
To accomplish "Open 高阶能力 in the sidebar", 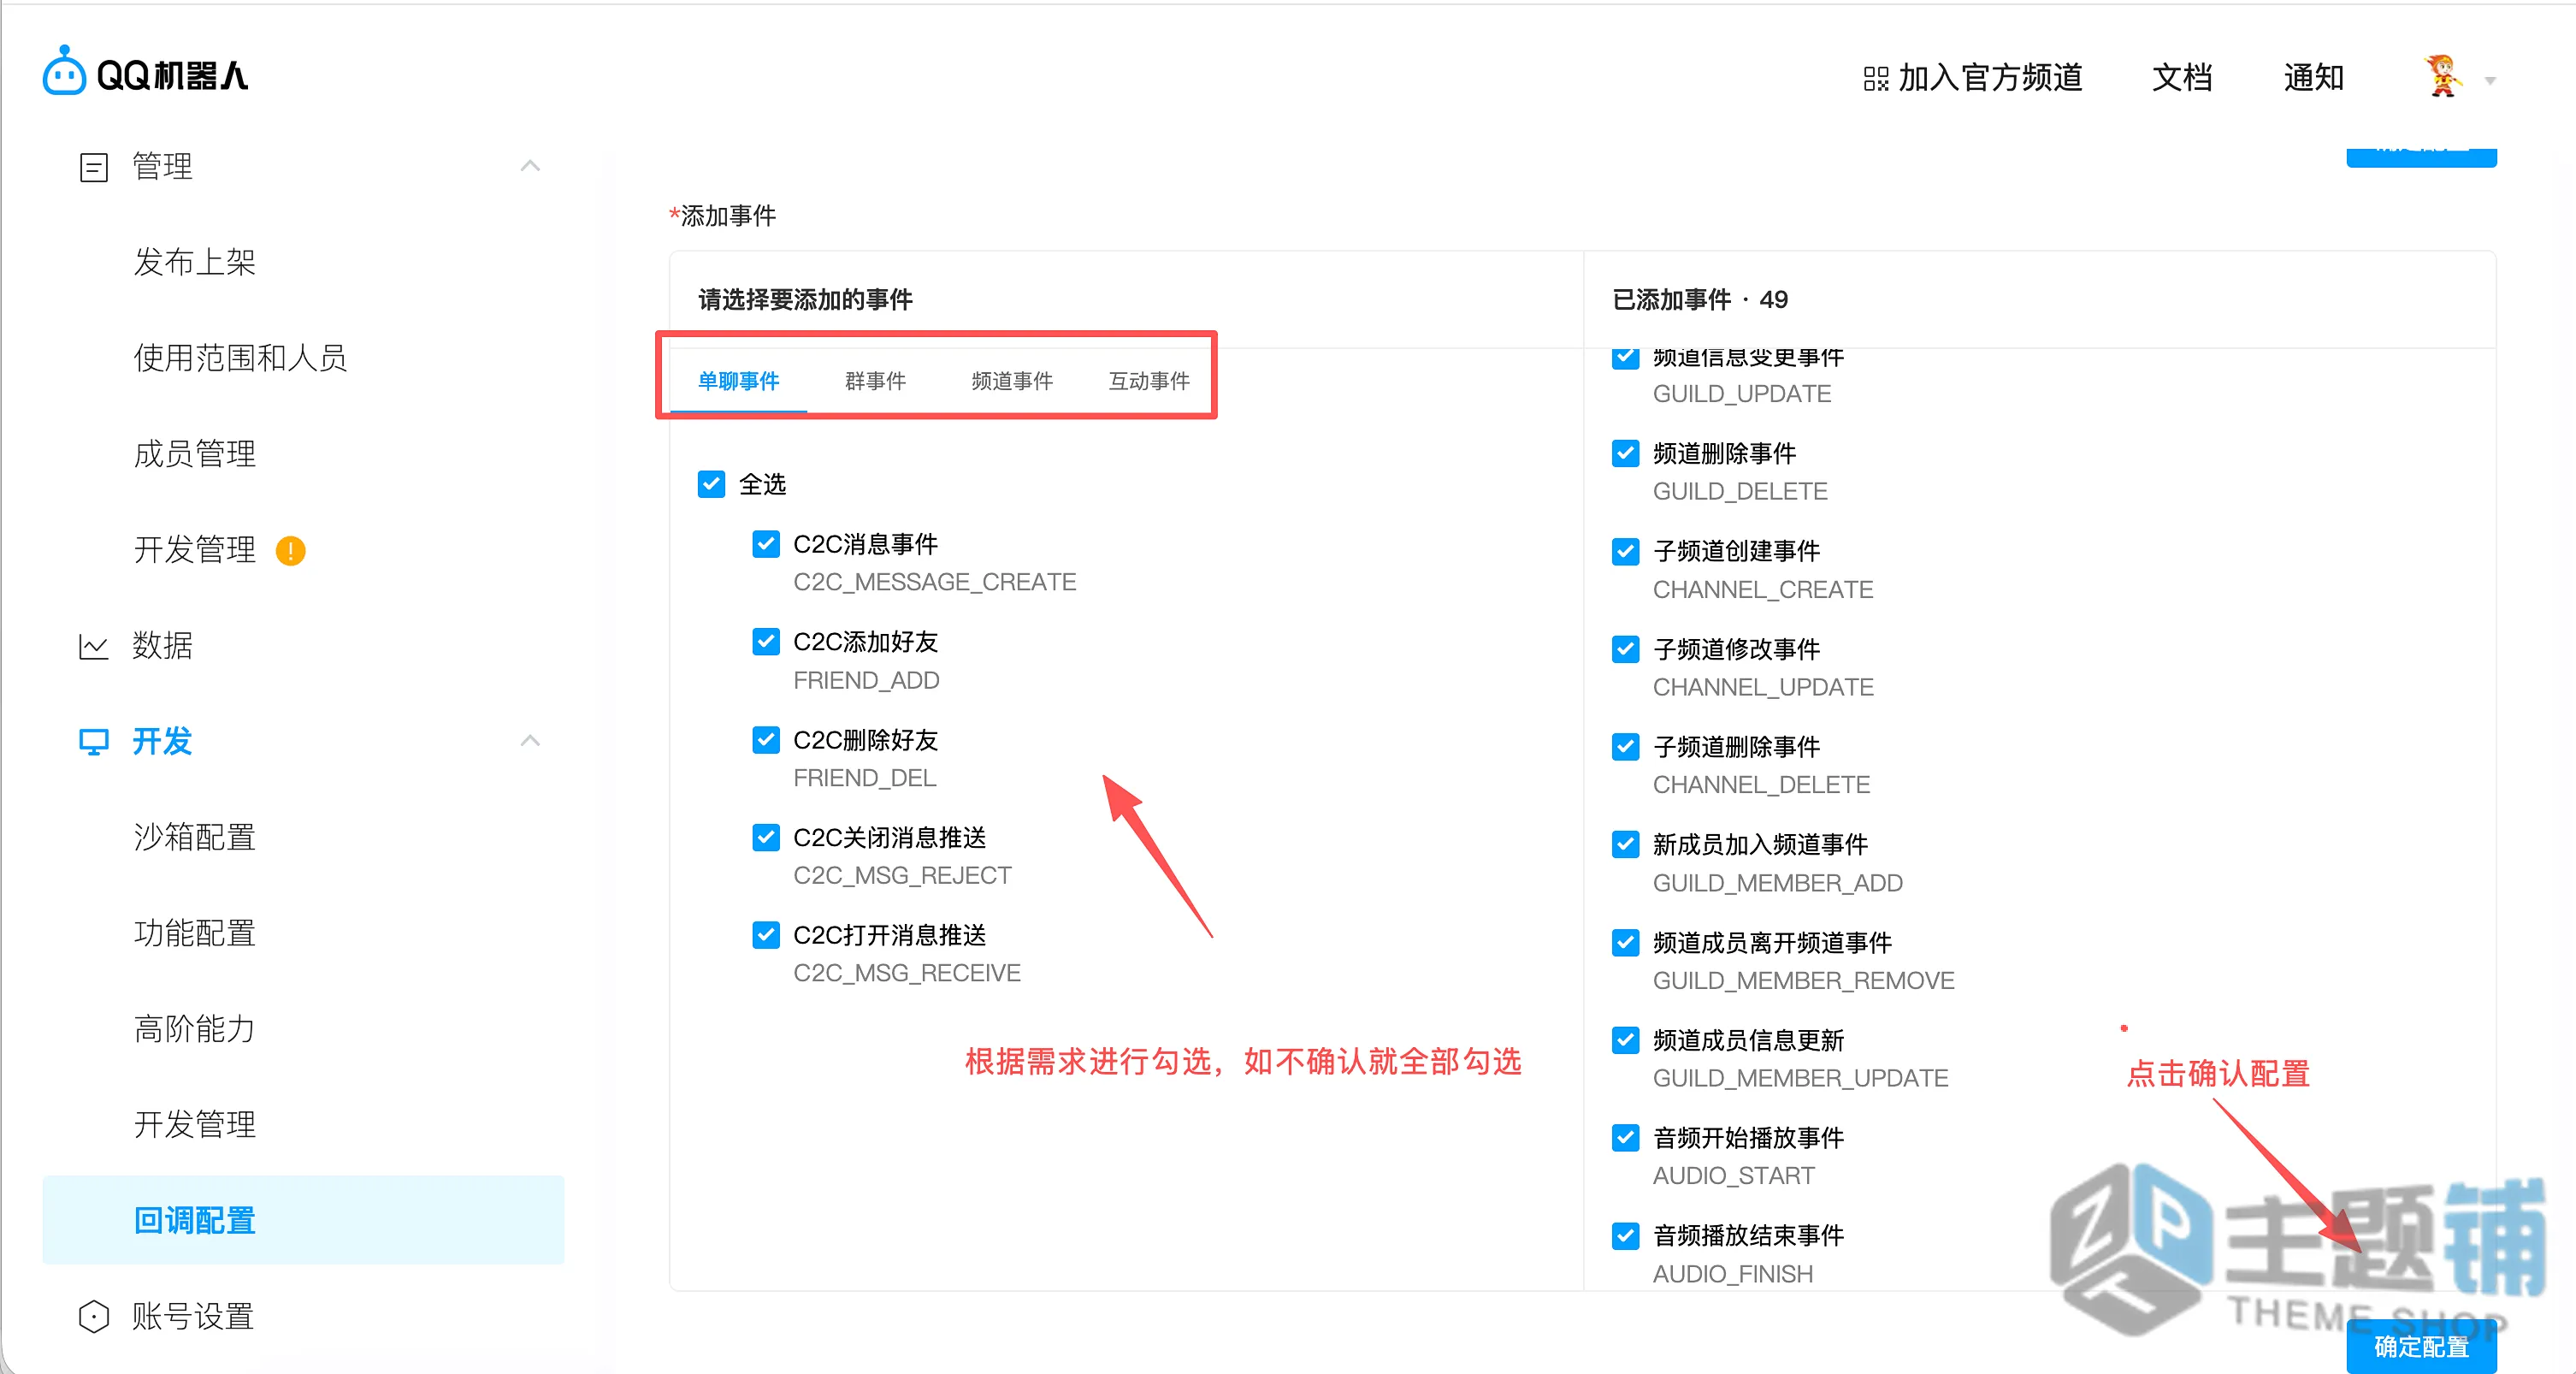I will point(195,1029).
